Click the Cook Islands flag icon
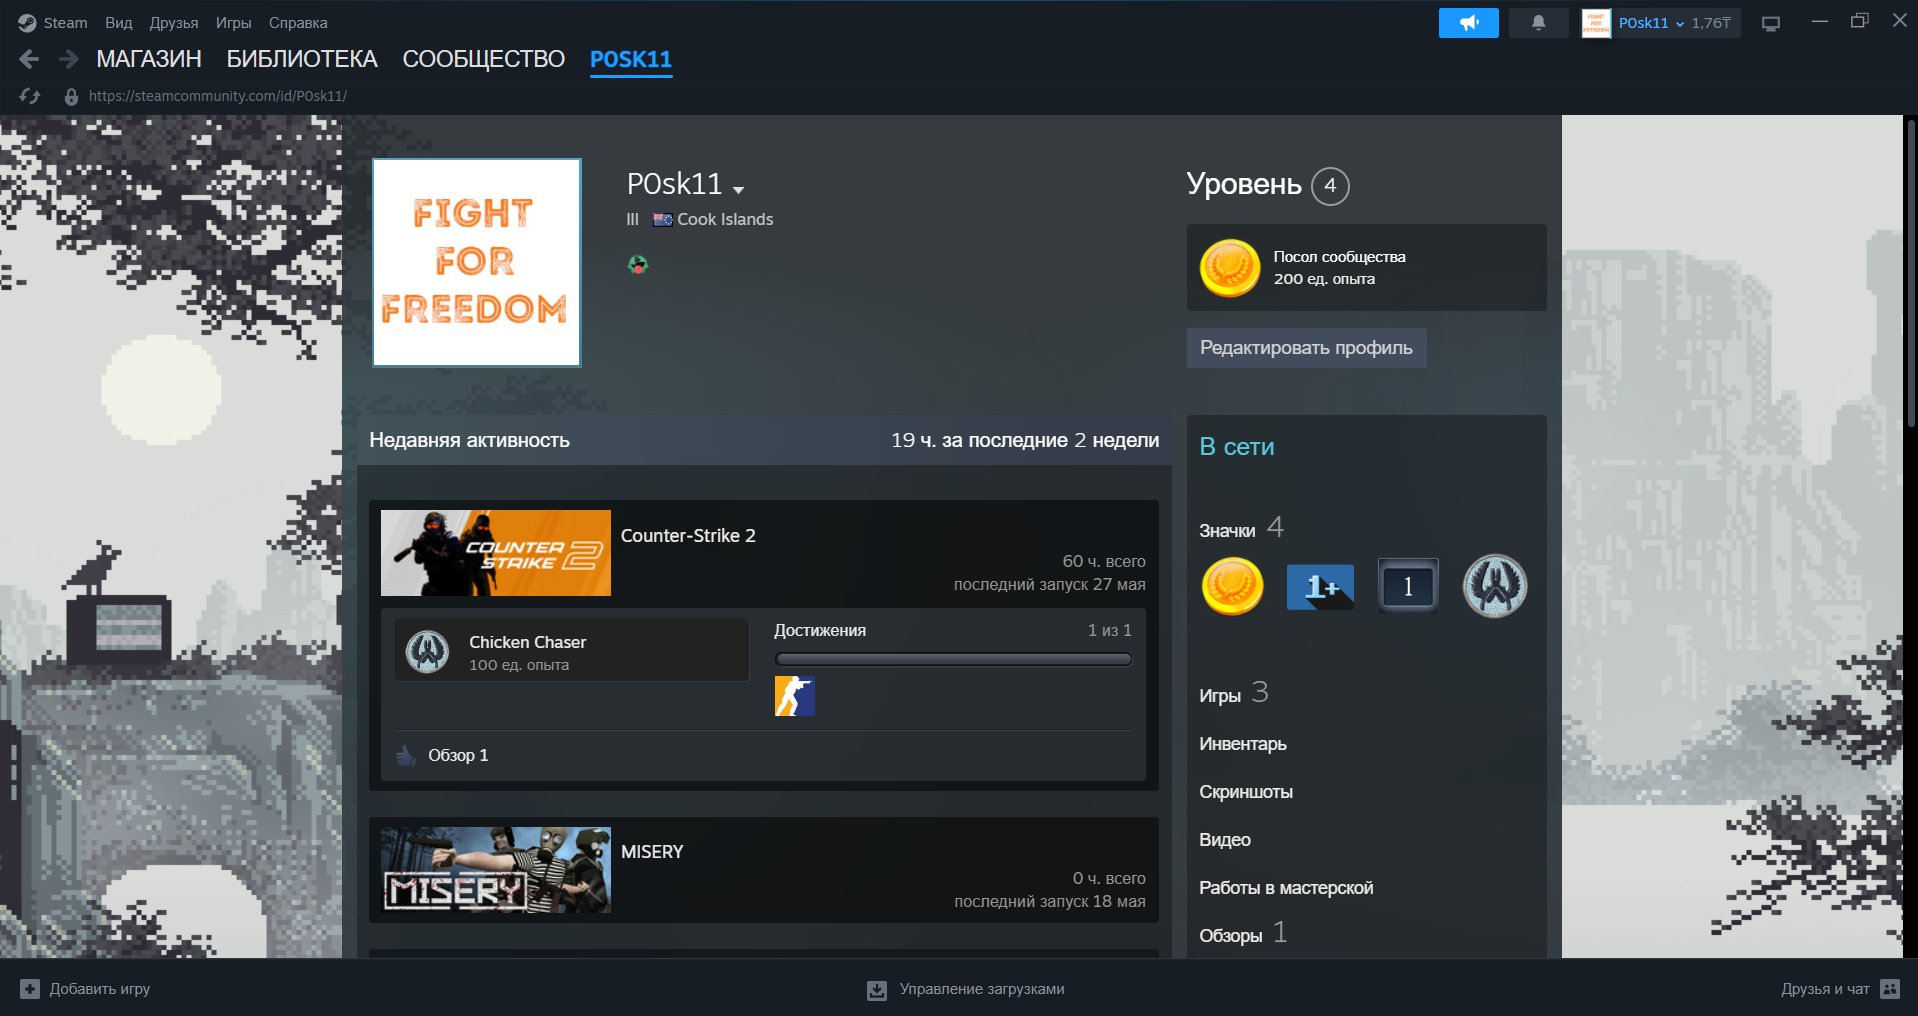 [x=662, y=219]
